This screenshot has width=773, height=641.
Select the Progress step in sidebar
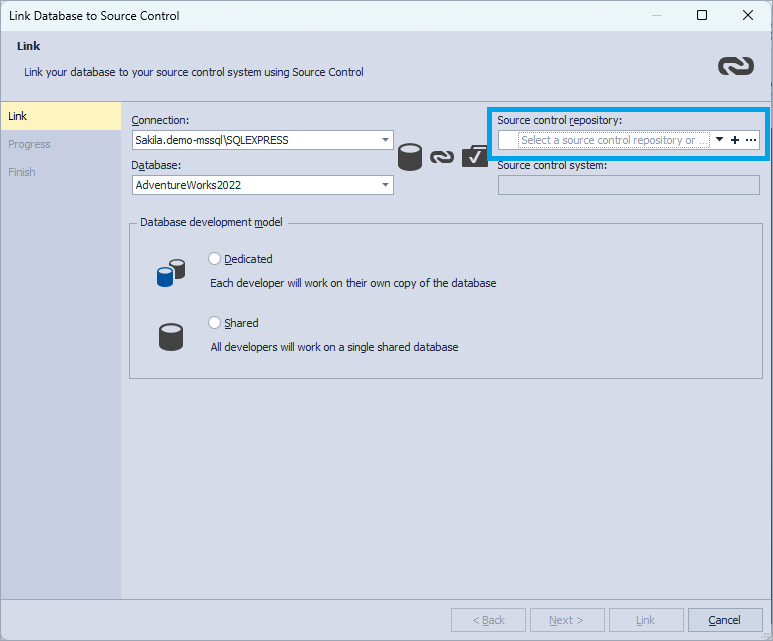(x=61, y=144)
